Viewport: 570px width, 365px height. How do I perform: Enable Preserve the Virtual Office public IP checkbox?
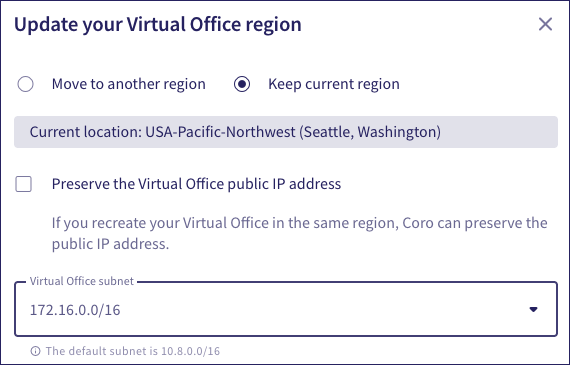[x=24, y=184]
